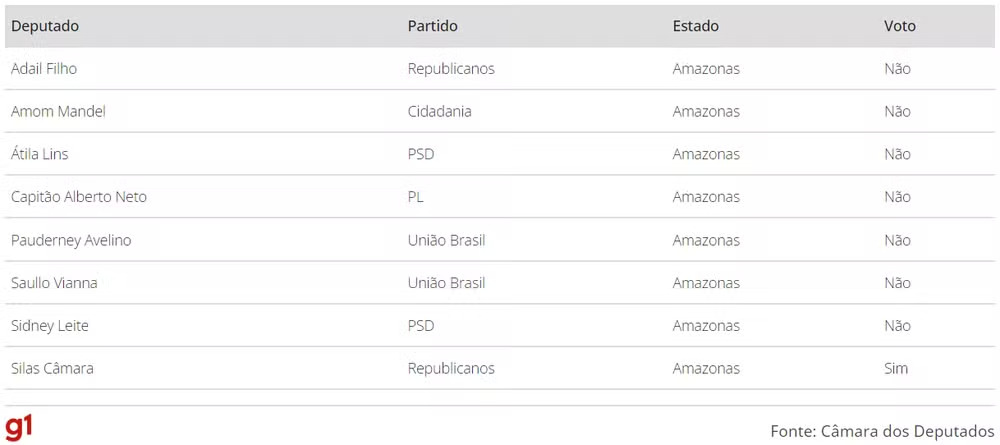
Task: Click Adail Filho's Não vote cell
Action: (897, 69)
